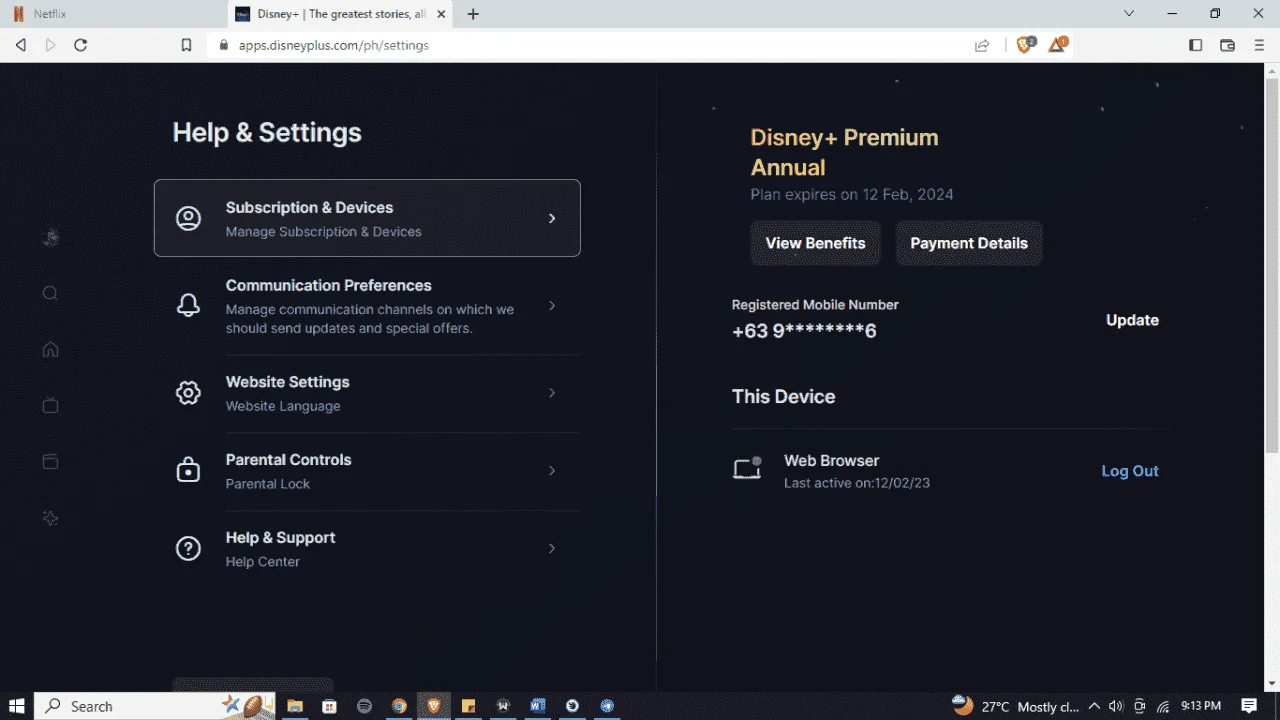Click the 'Help & Settings' heading
The height and width of the screenshot is (720, 1280).
(267, 133)
